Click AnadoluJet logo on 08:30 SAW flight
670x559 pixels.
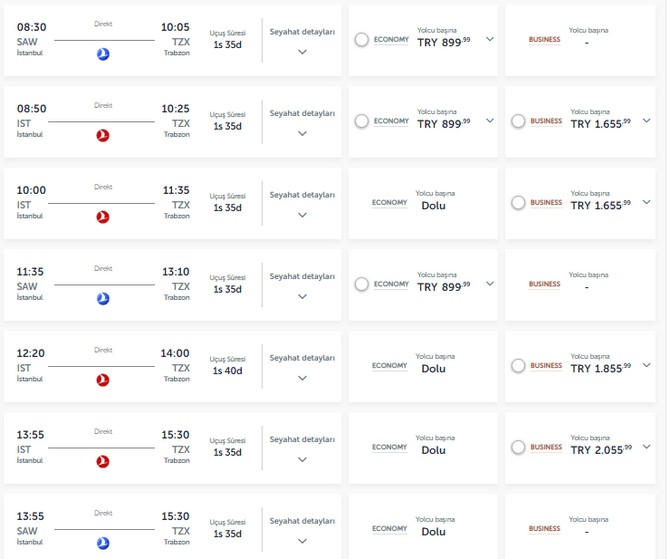(x=102, y=53)
